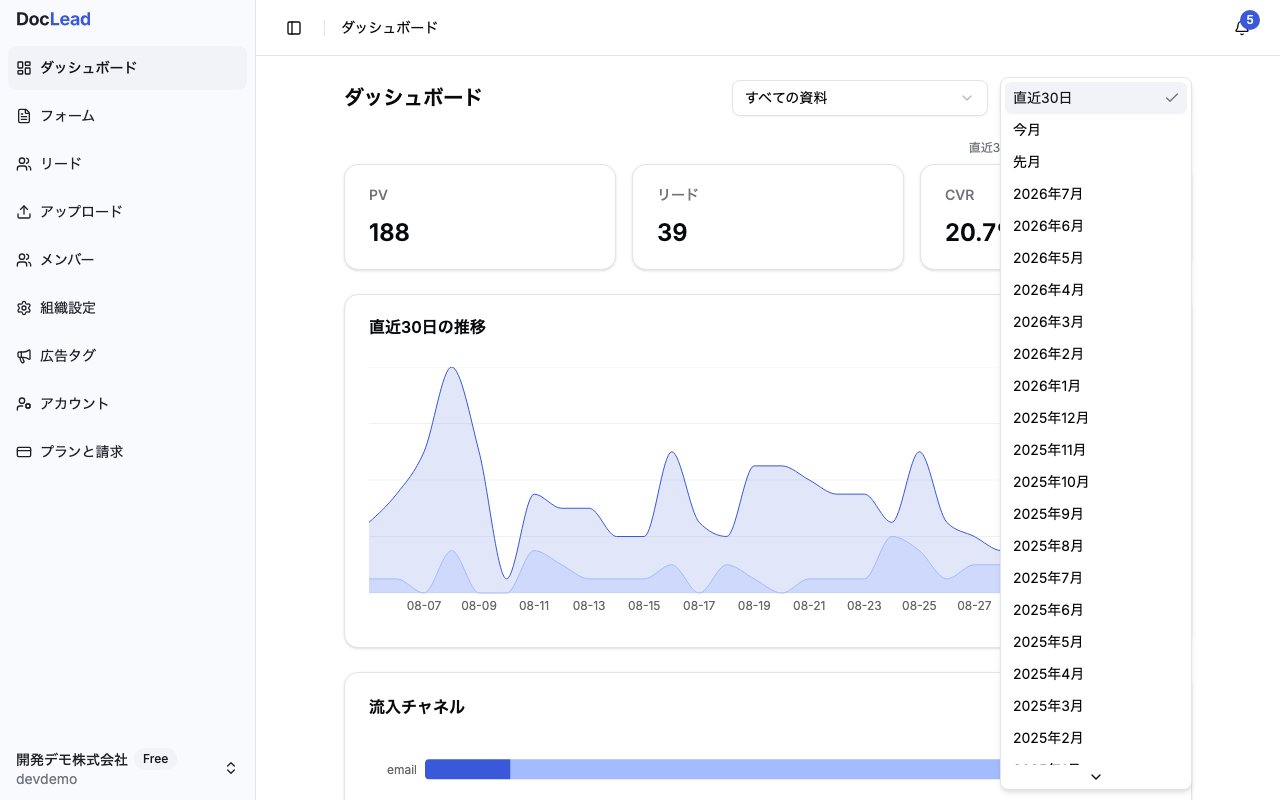Choose 2026年5月 from the list
This screenshot has width=1280, height=800.
tap(1096, 258)
